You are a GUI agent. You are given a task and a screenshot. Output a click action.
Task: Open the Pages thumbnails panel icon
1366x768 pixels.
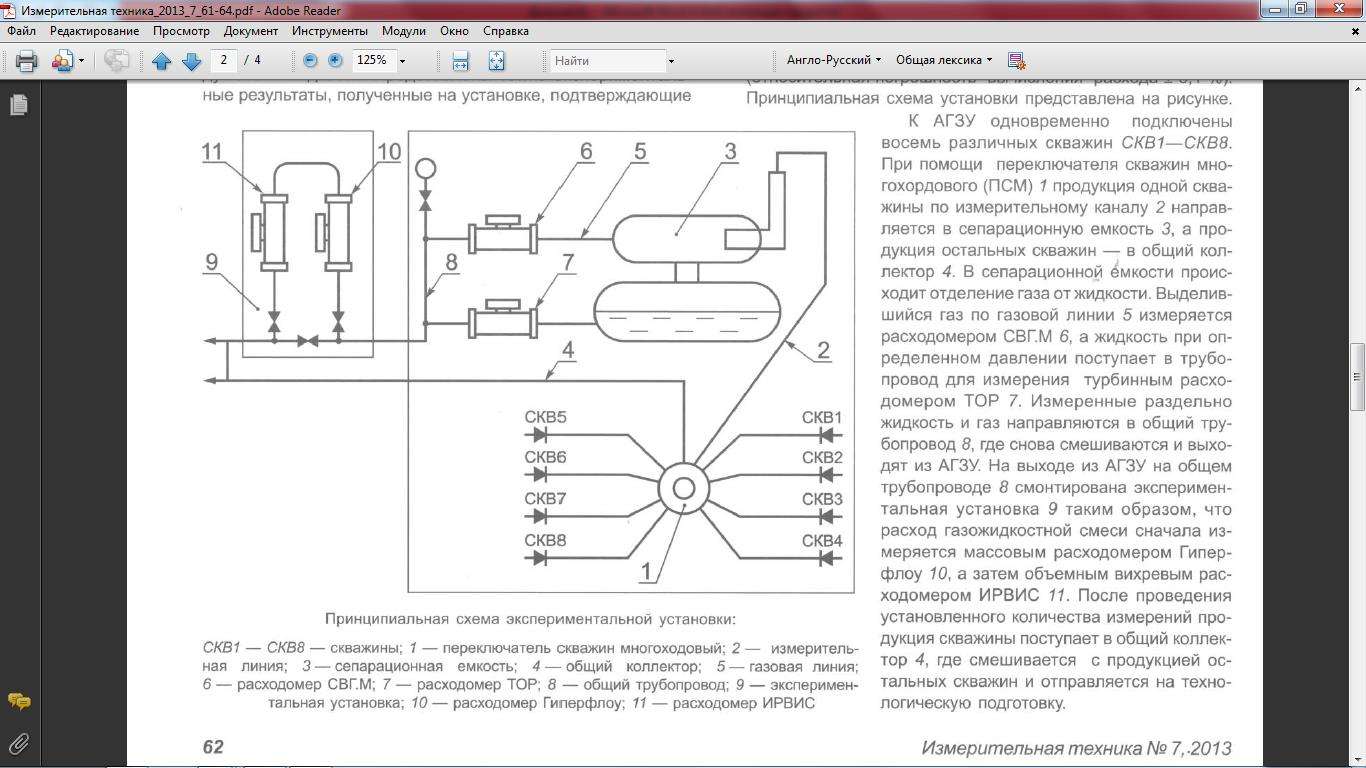(x=18, y=104)
